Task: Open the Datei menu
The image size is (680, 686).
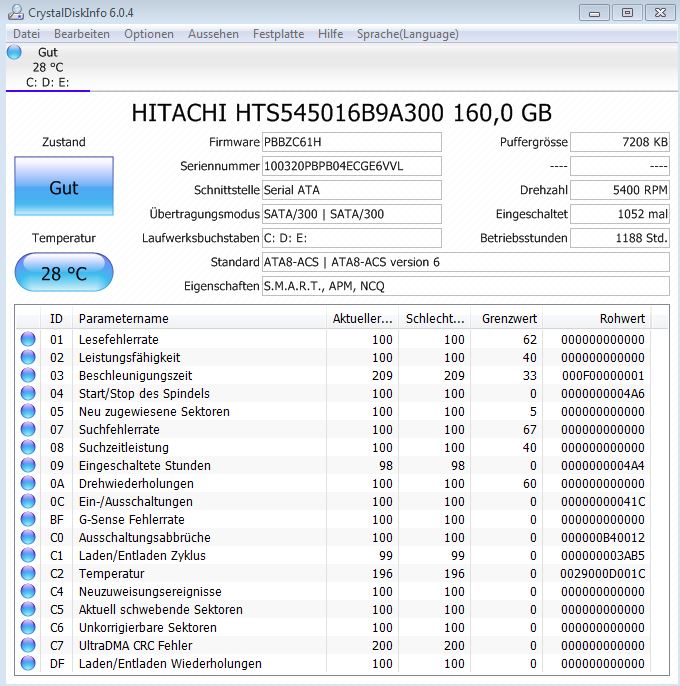Action: point(26,34)
